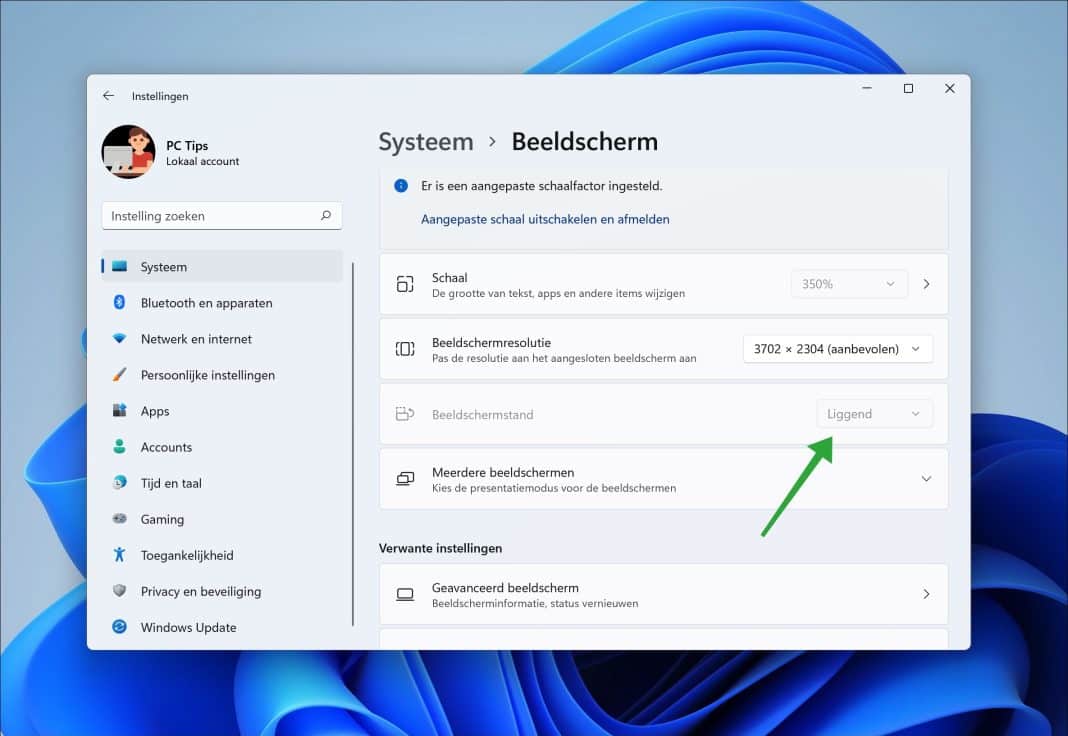Expand the Meerdere beeldschermen section
The height and width of the screenshot is (736, 1068).
tap(926, 478)
